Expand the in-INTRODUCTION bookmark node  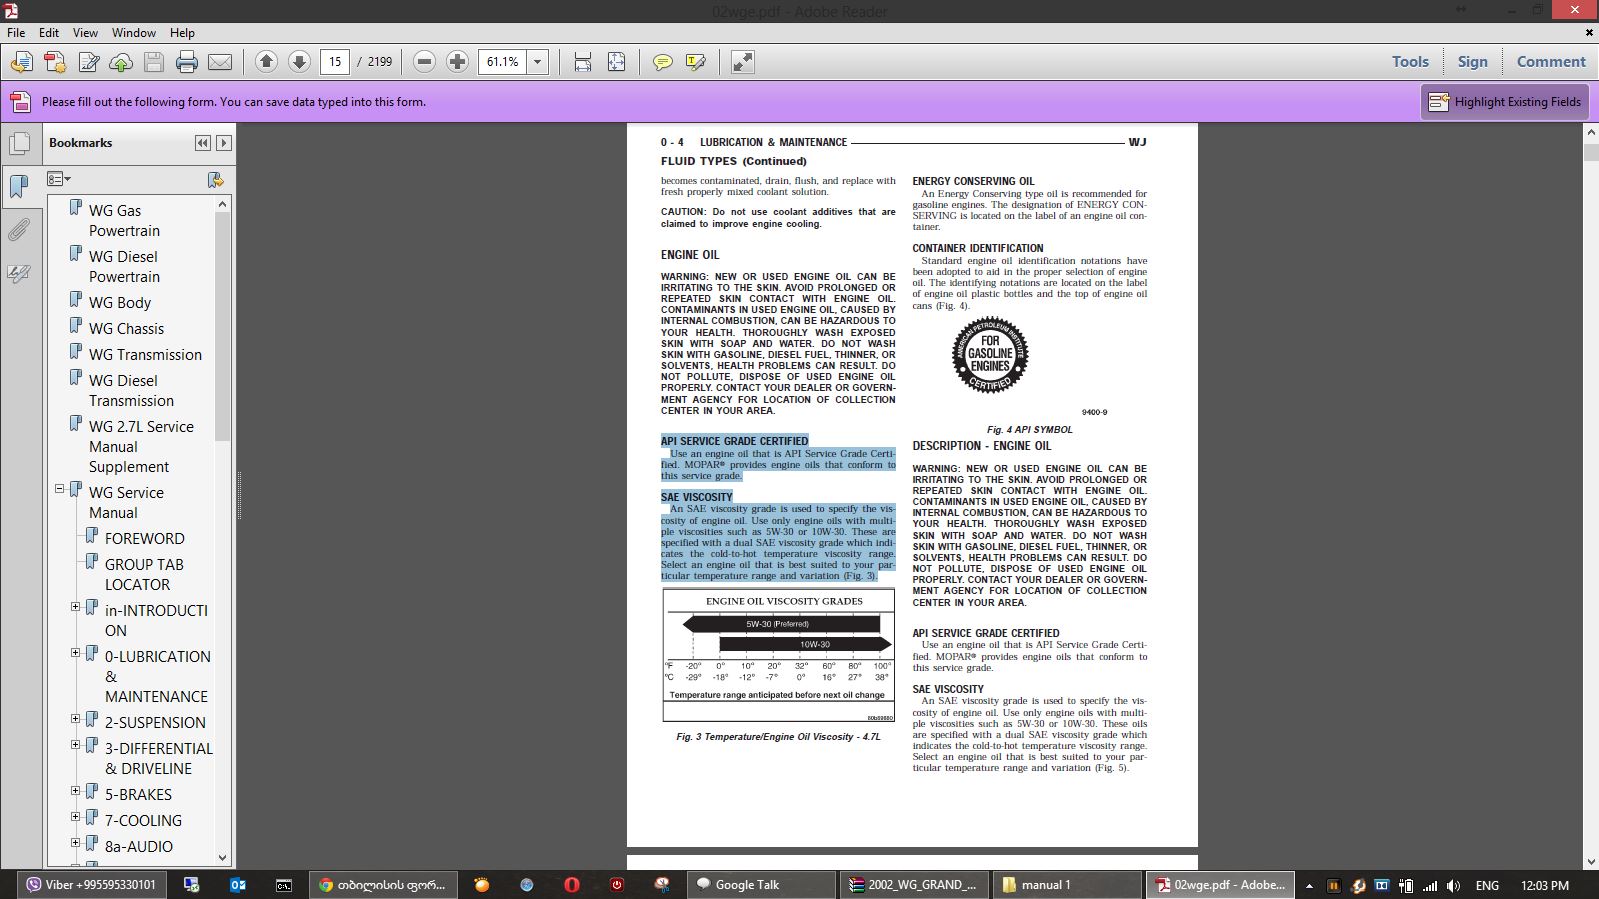point(76,607)
